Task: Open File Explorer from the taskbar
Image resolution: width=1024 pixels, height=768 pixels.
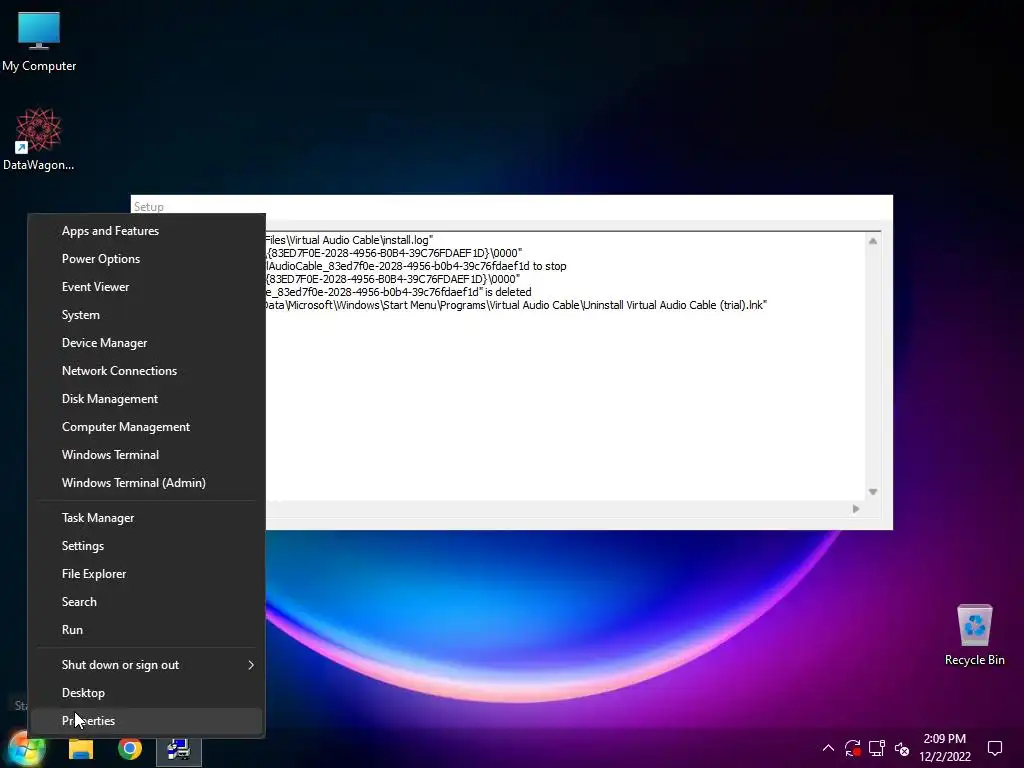Action: [x=81, y=749]
